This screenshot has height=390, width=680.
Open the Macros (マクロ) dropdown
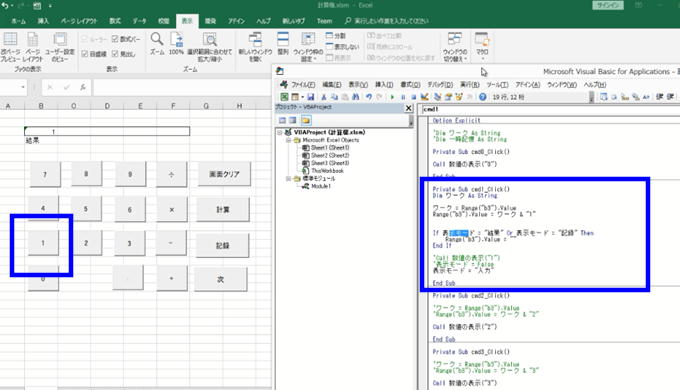(x=482, y=46)
